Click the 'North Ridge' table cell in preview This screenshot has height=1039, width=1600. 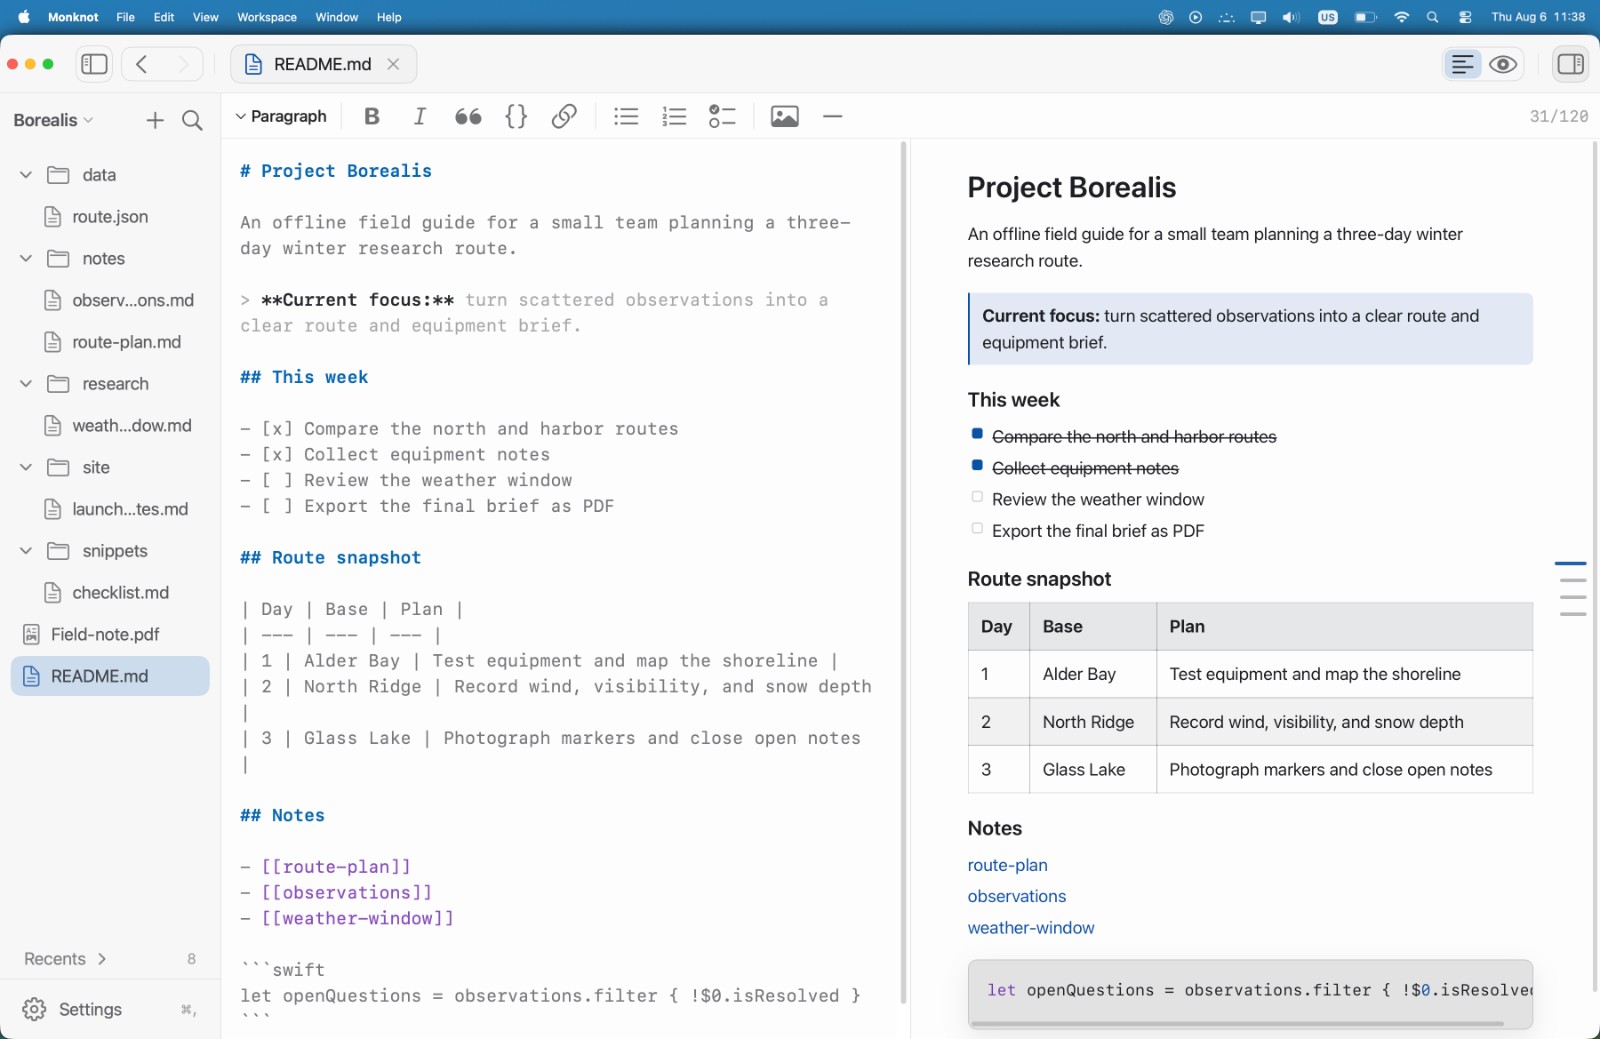click(x=1093, y=722)
